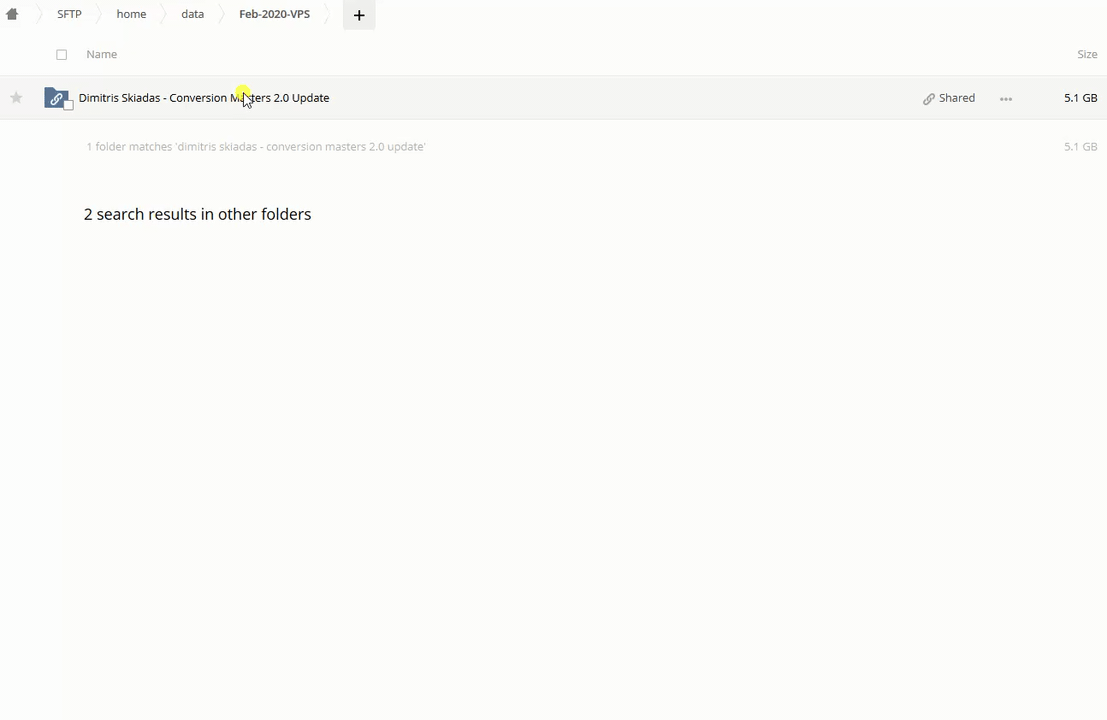Sort the list by Size column header
Screen dimensions: 1107x720
click(1086, 54)
